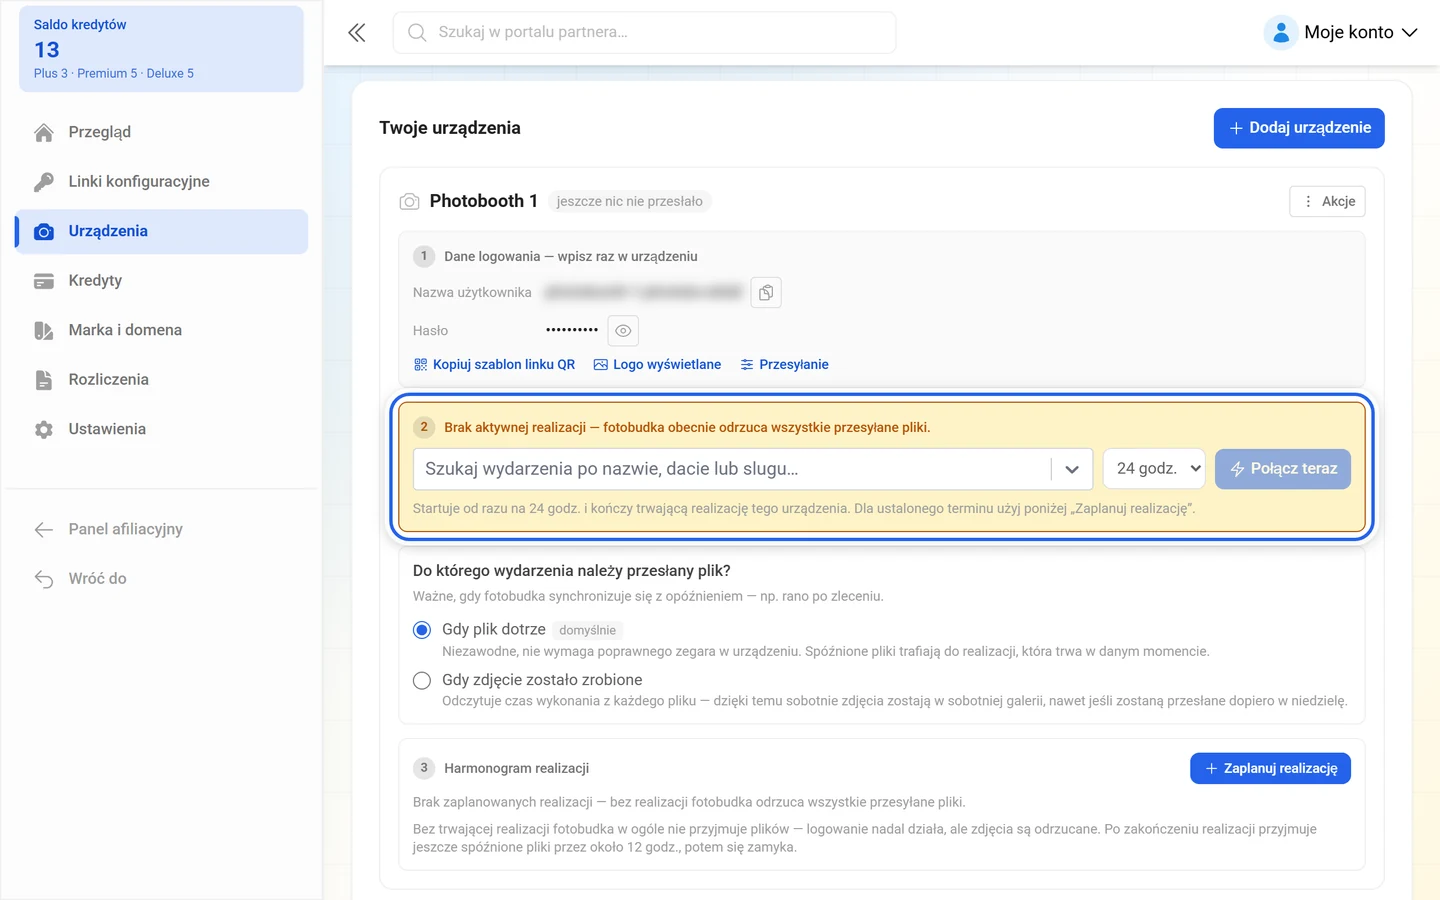
Task: Click the sliders icon for Przesyłanie
Action: [x=747, y=365]
